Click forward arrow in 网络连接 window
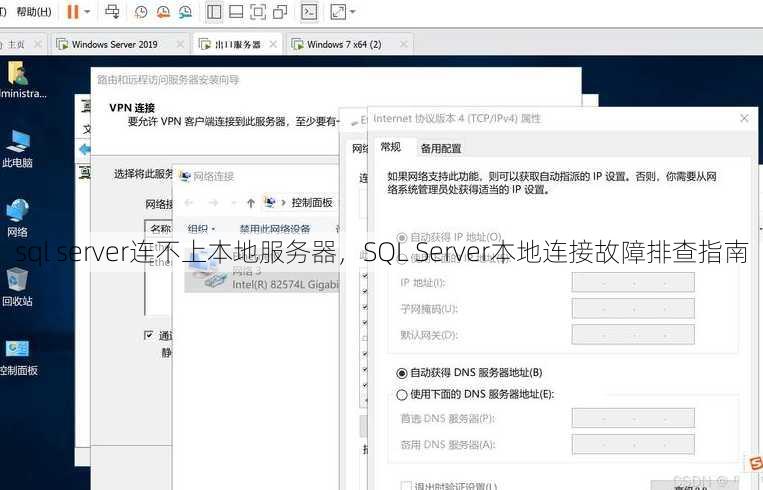 tap(213, 203)
